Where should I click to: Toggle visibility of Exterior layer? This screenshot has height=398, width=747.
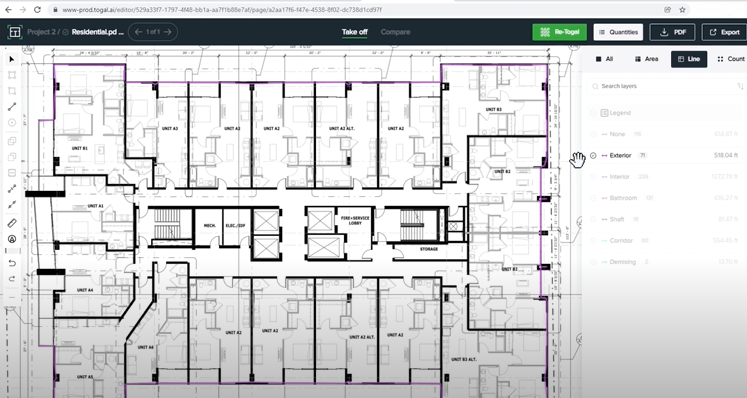(593, 155)
